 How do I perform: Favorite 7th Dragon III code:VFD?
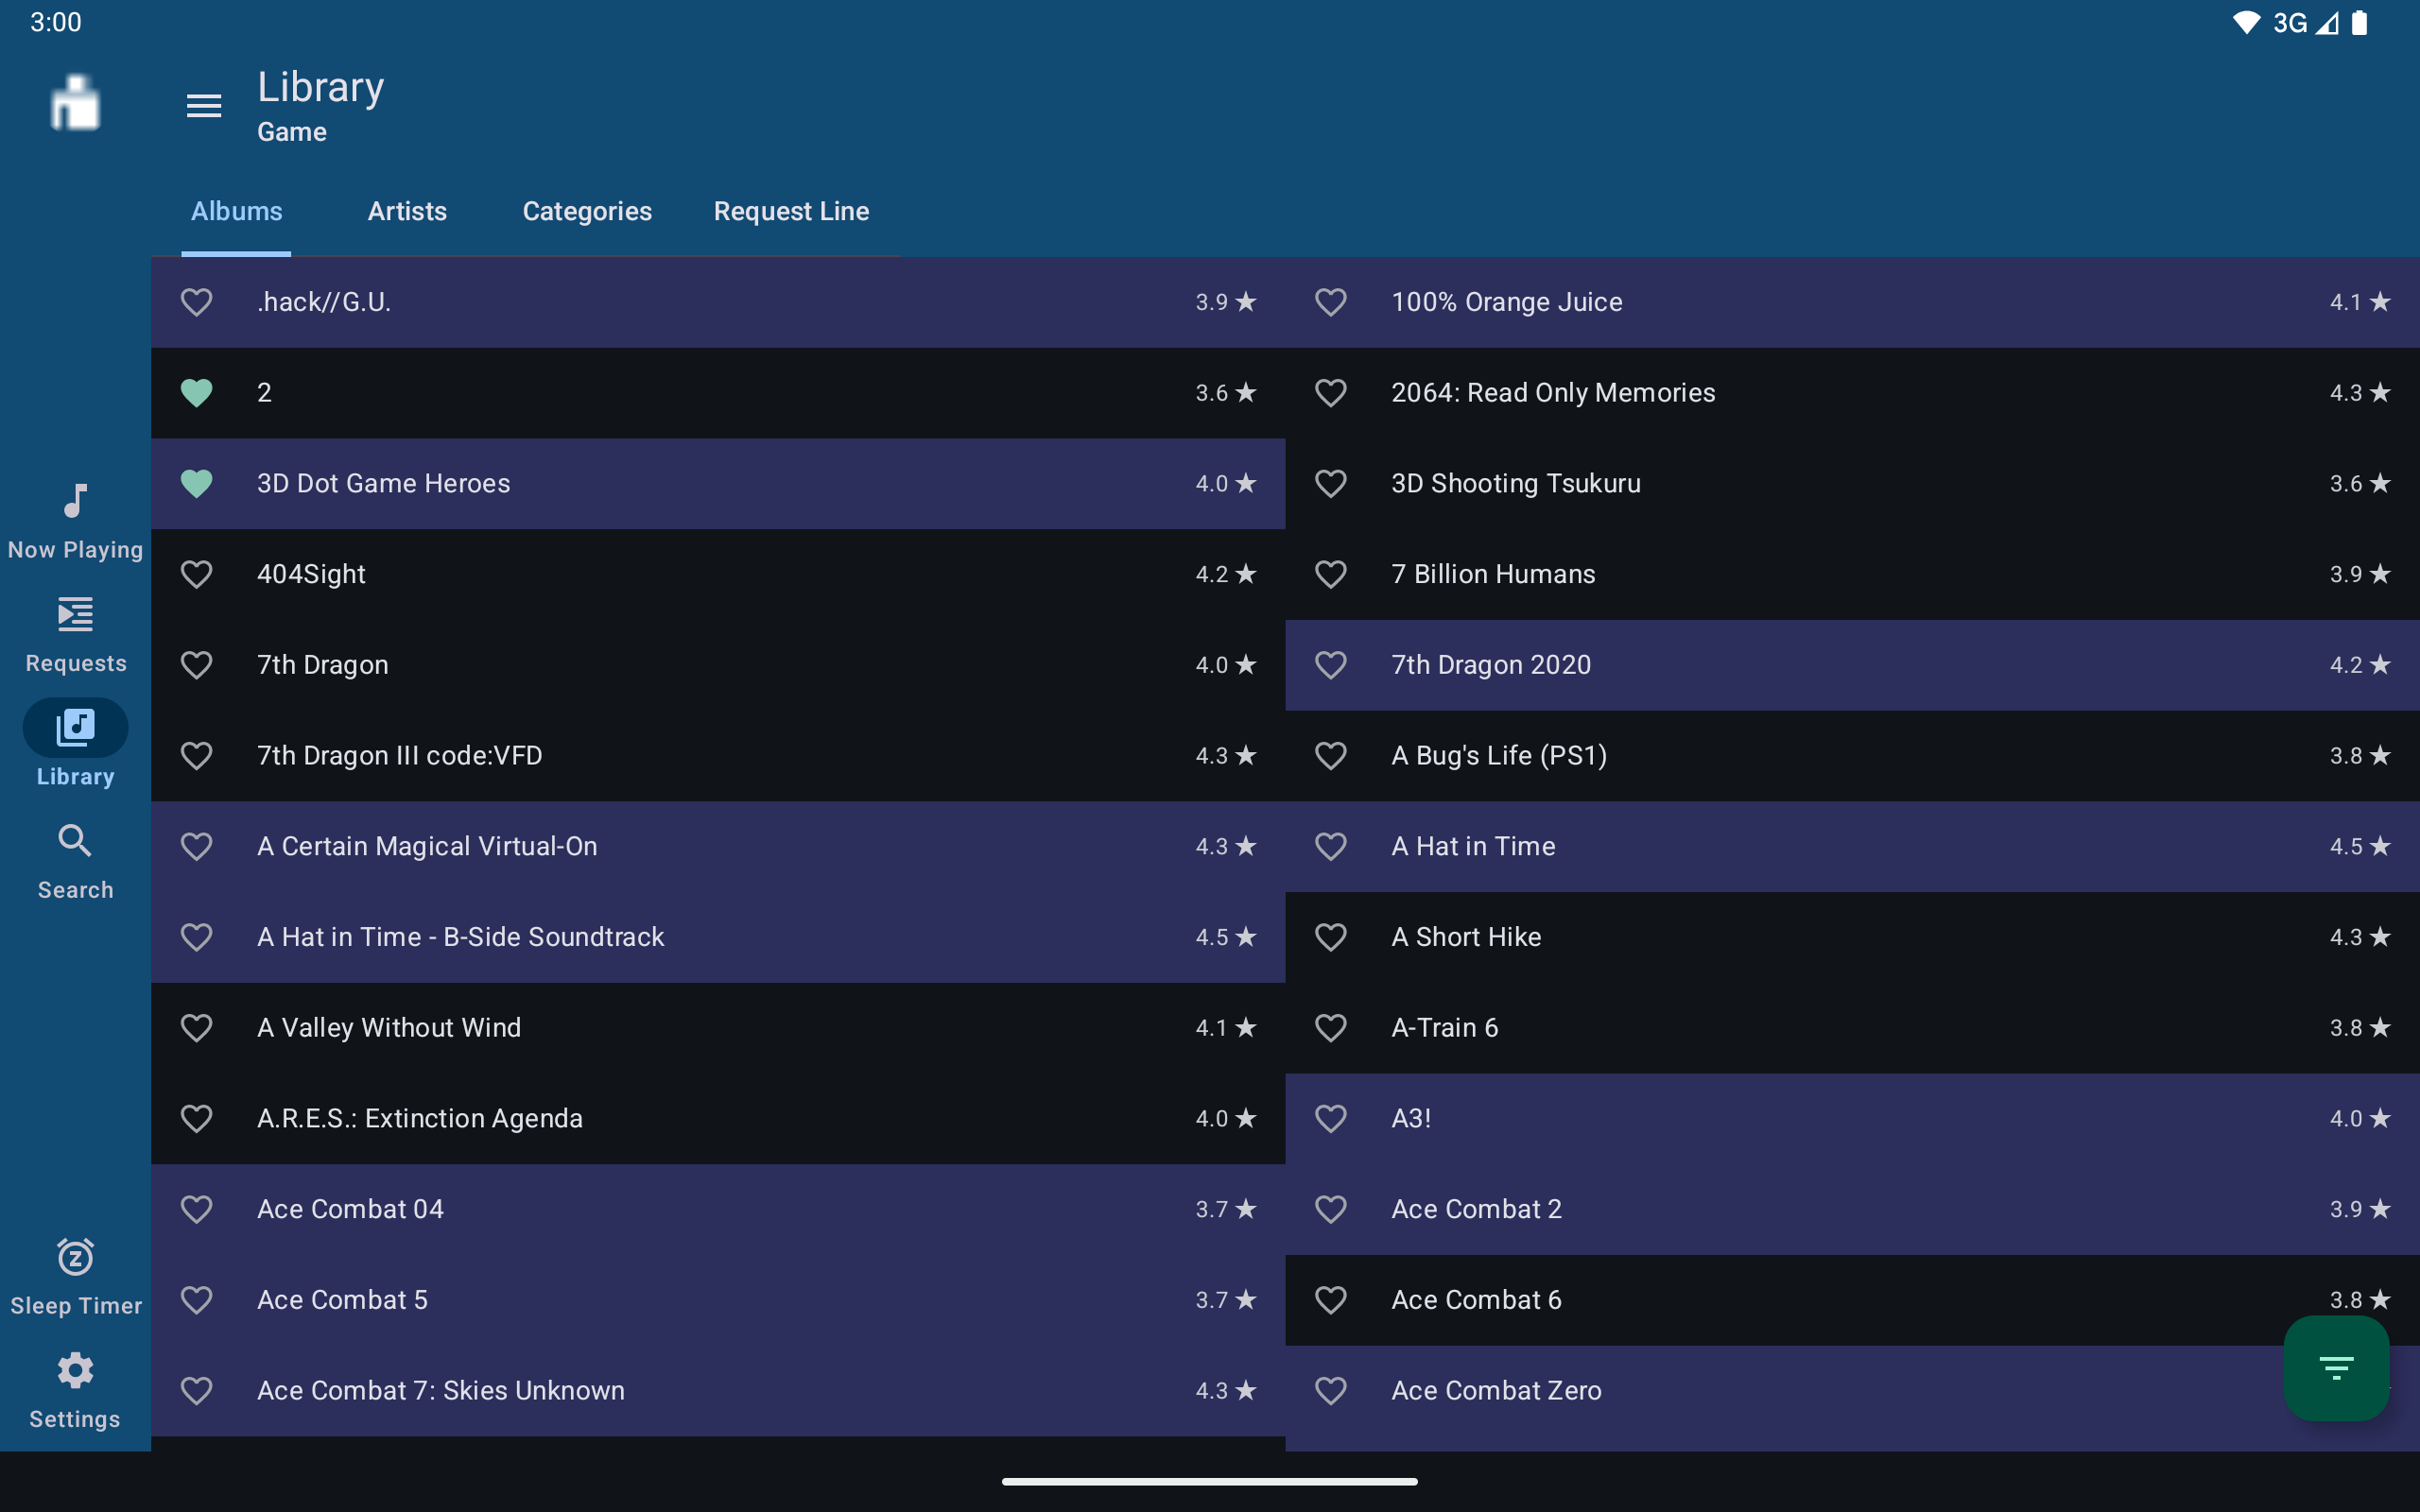point(196,756)
